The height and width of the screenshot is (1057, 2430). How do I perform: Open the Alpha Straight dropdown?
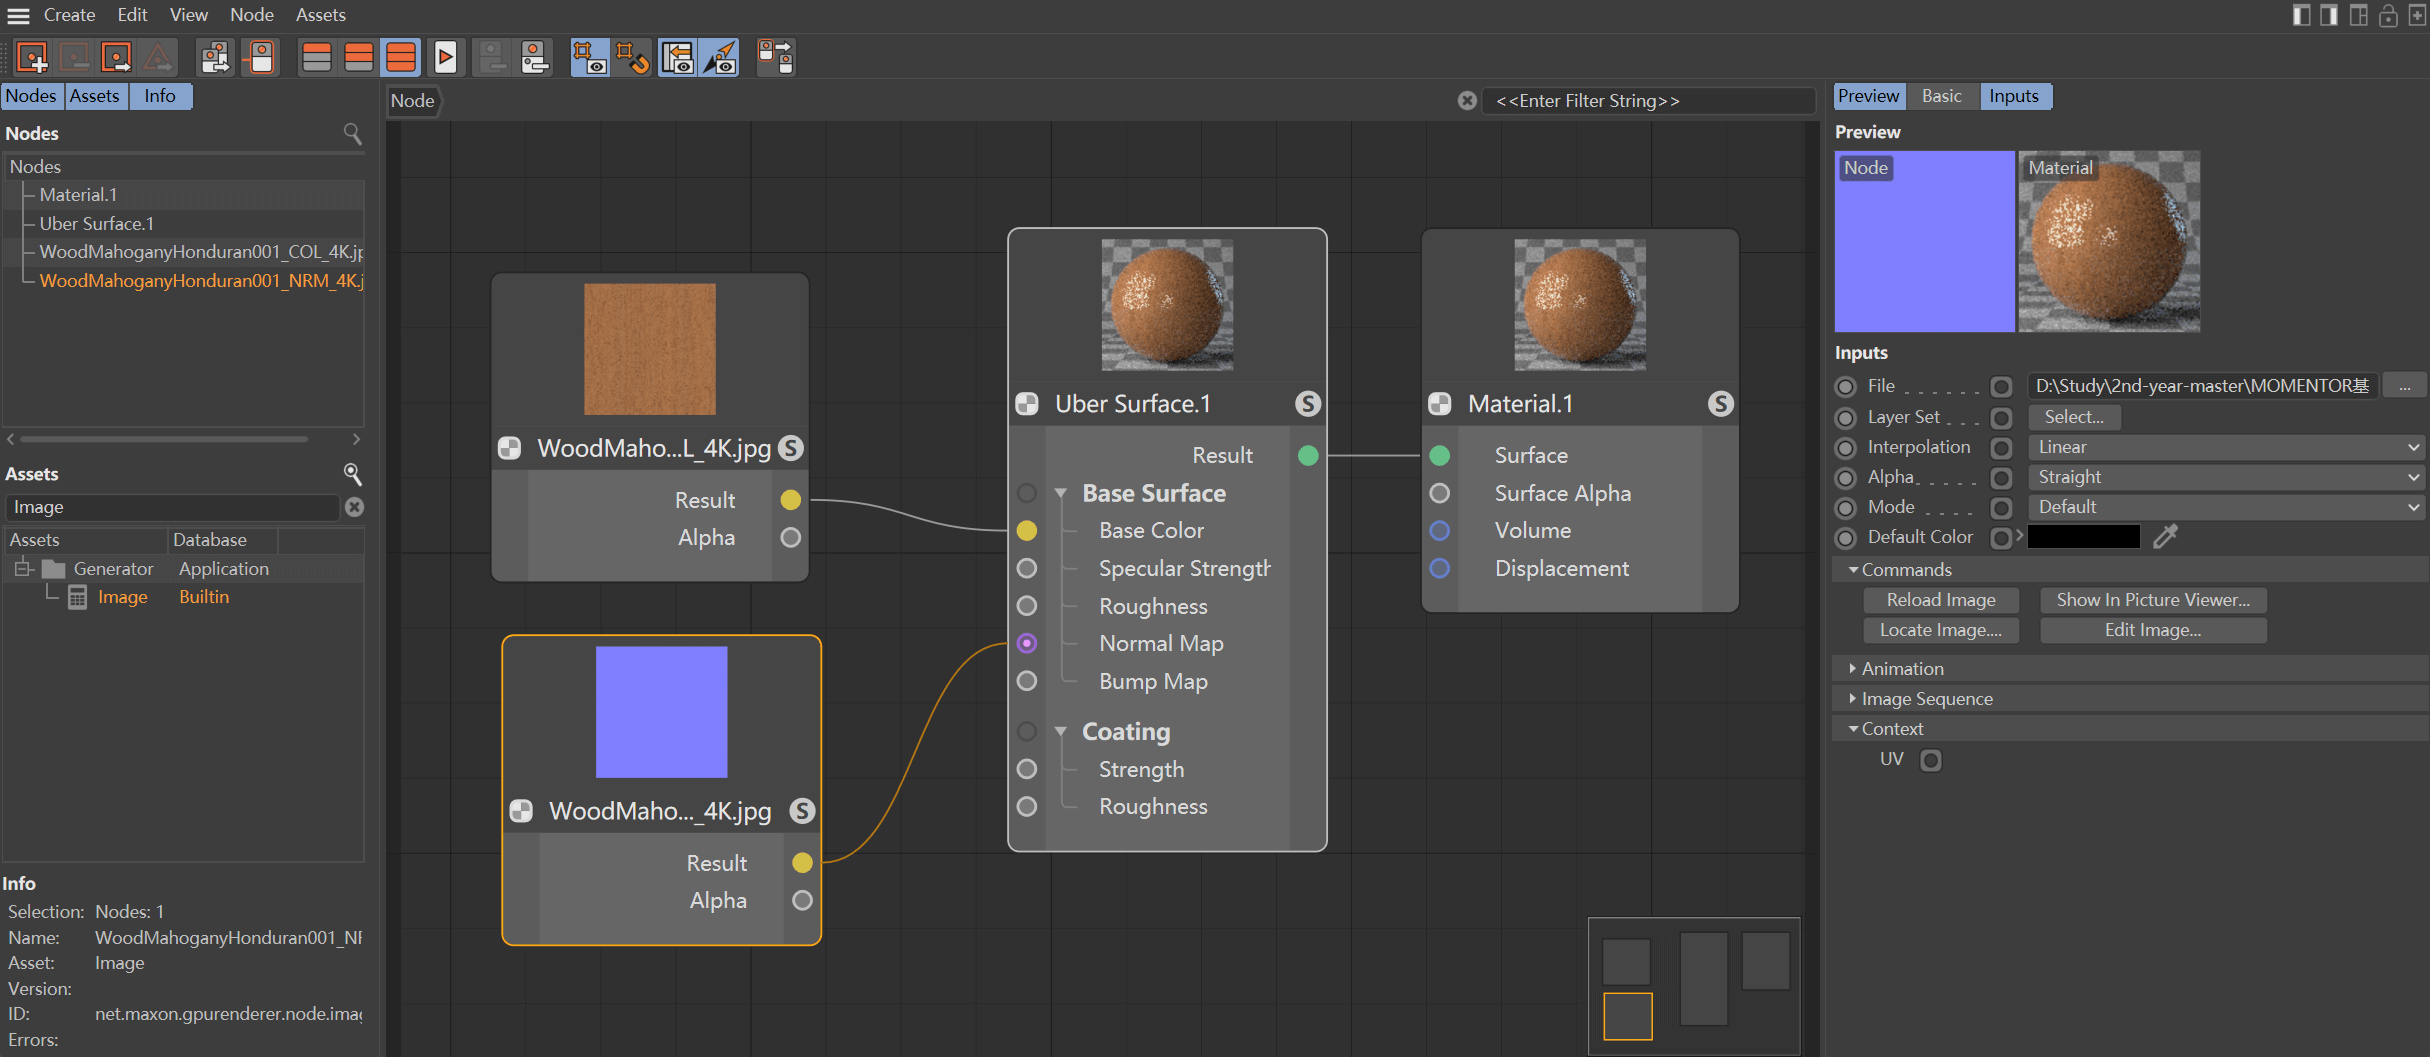(2226, 477)
